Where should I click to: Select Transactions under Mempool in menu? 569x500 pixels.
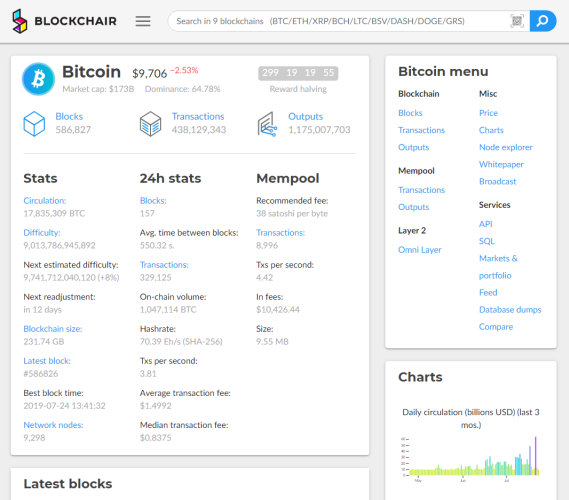(421, 190)
